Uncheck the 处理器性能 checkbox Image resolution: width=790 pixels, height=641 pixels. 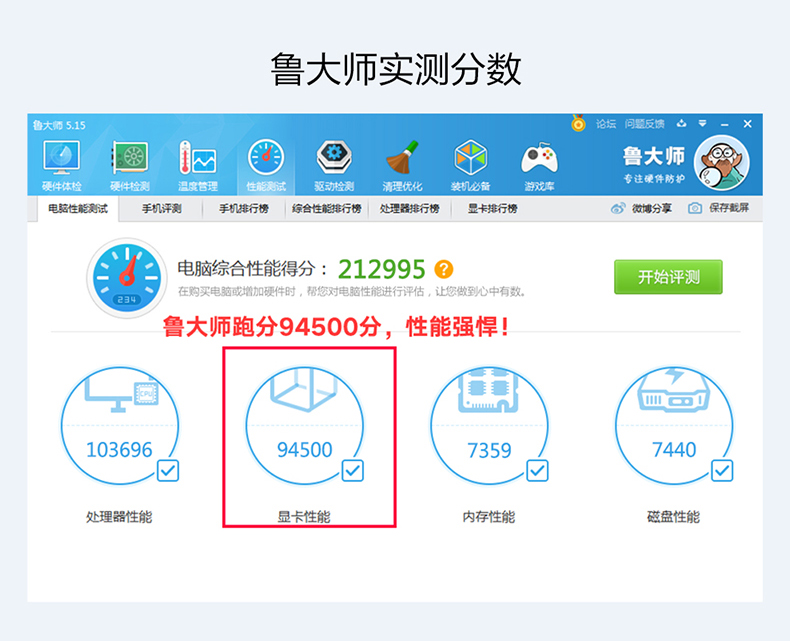point(168,471)
